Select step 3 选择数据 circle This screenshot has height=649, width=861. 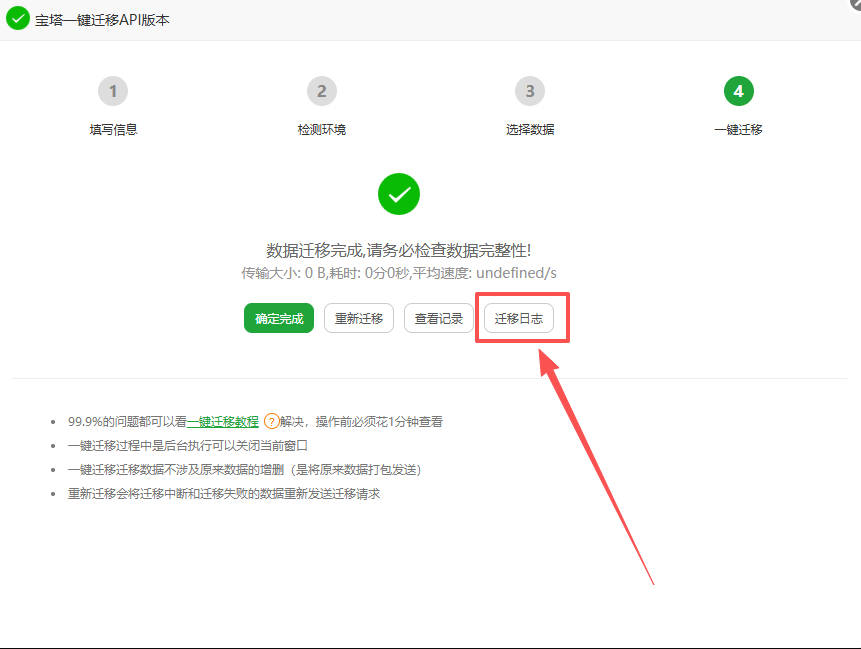tap(530, 90)
